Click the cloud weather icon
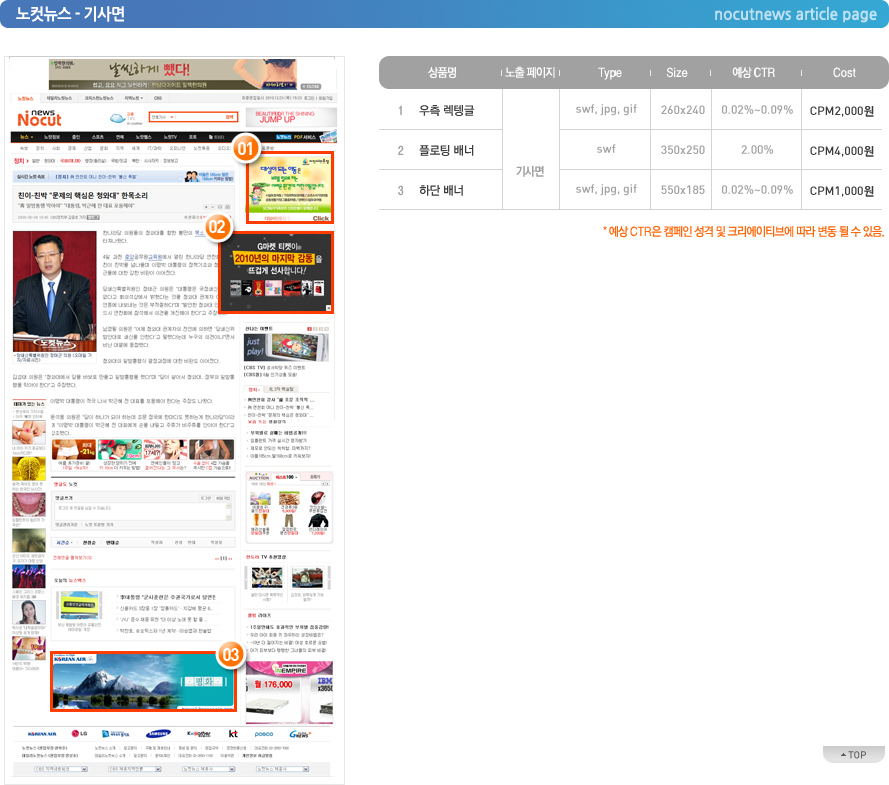This screenshot has height=785, width=889. (117, 118)
